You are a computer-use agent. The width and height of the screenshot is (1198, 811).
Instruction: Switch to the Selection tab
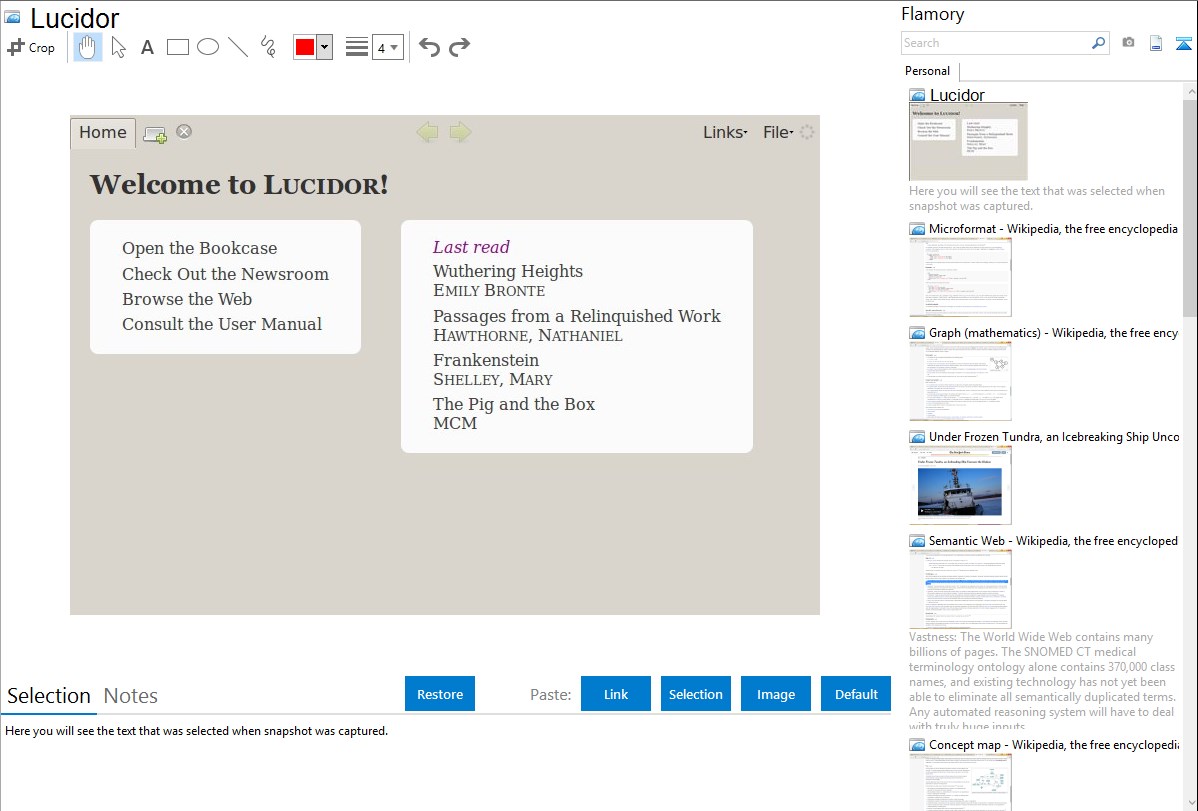(x=49, y=696)
